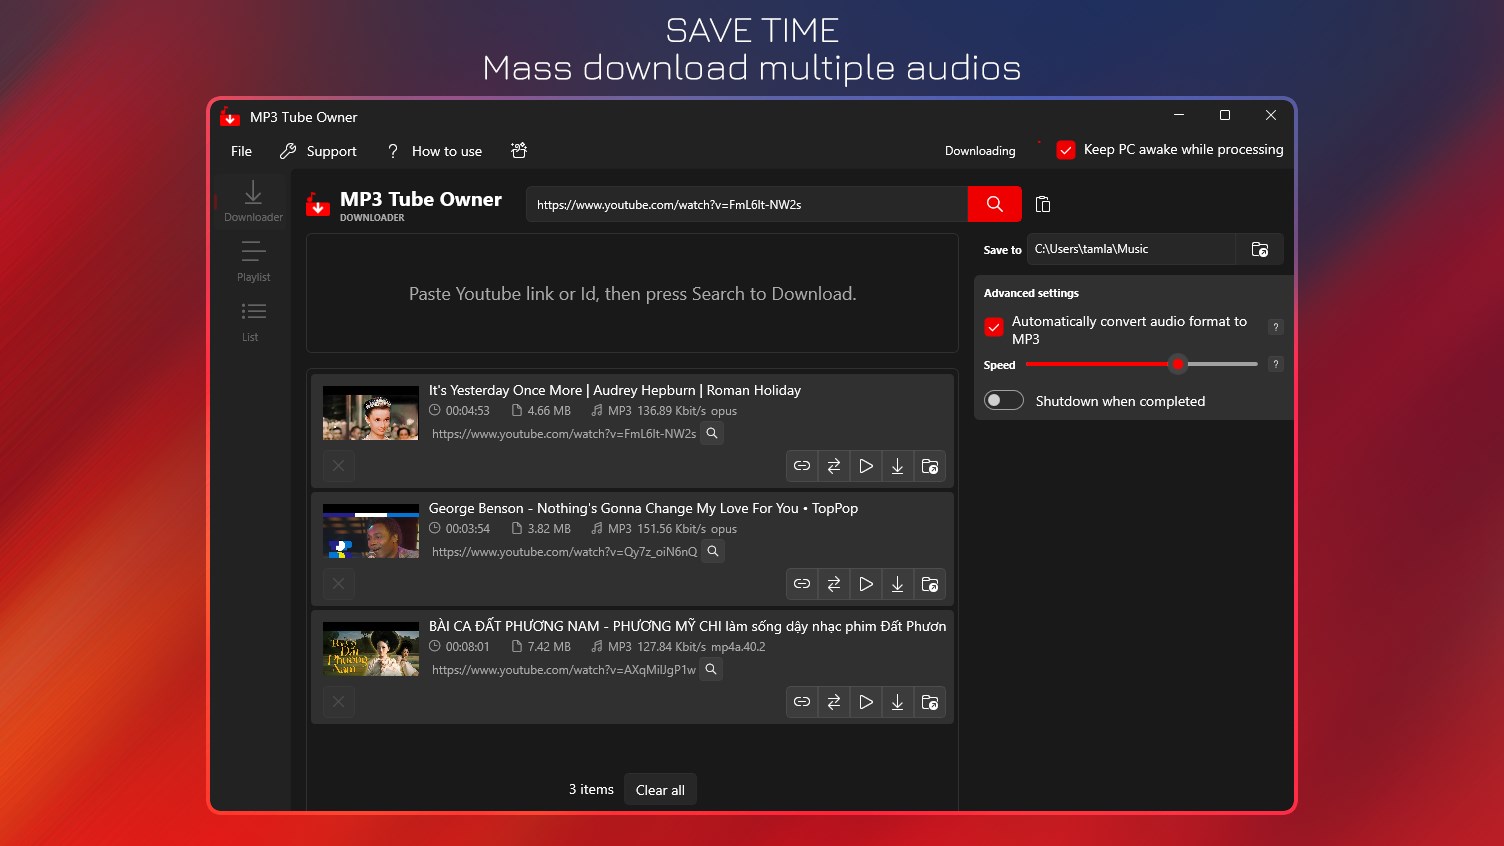Open the List view in sidebar

250,320
